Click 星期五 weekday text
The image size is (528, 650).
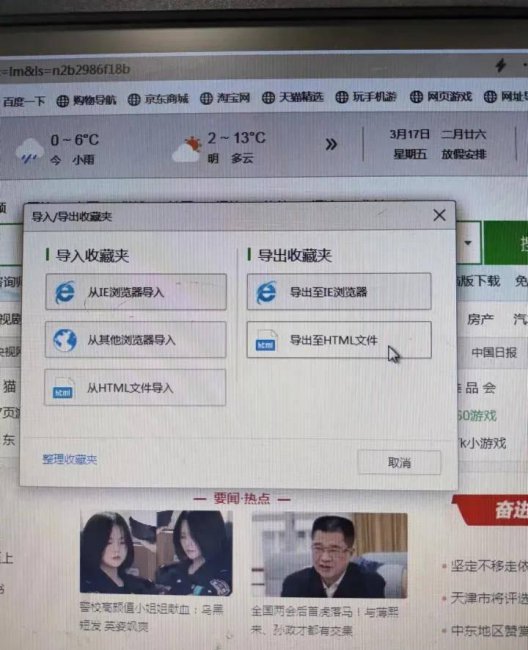(x=410, y=154)
